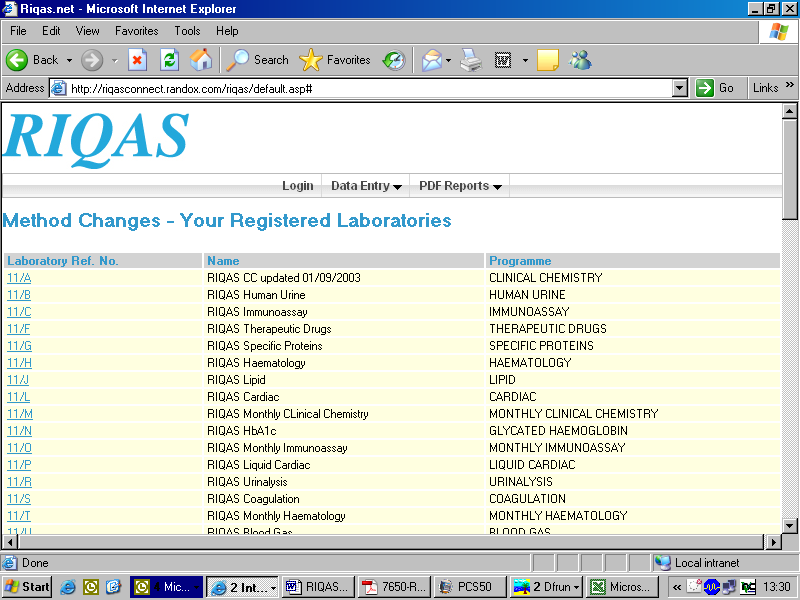Print the page using printer icon
Screen dimensions: 800x600
coord(471,60)
